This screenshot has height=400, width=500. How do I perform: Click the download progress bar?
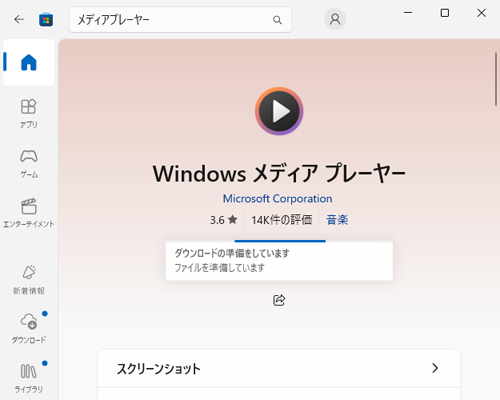point(279,241)
